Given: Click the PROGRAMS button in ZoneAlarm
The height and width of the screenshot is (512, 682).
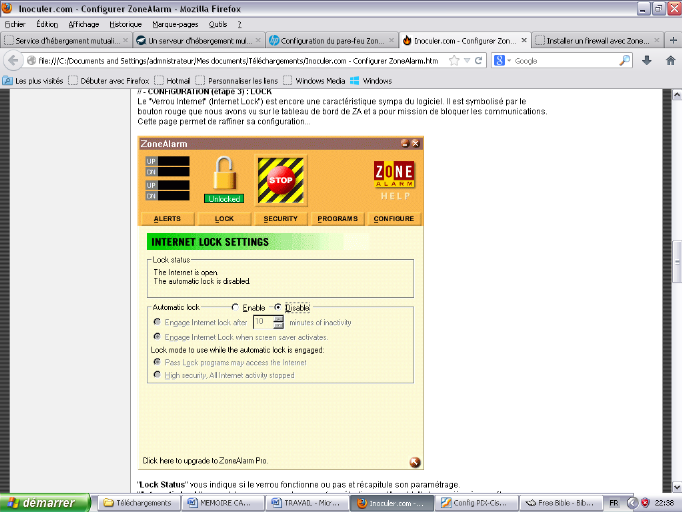Looking at the screenshot, I should pyautogui.click(x=338, y=218).
